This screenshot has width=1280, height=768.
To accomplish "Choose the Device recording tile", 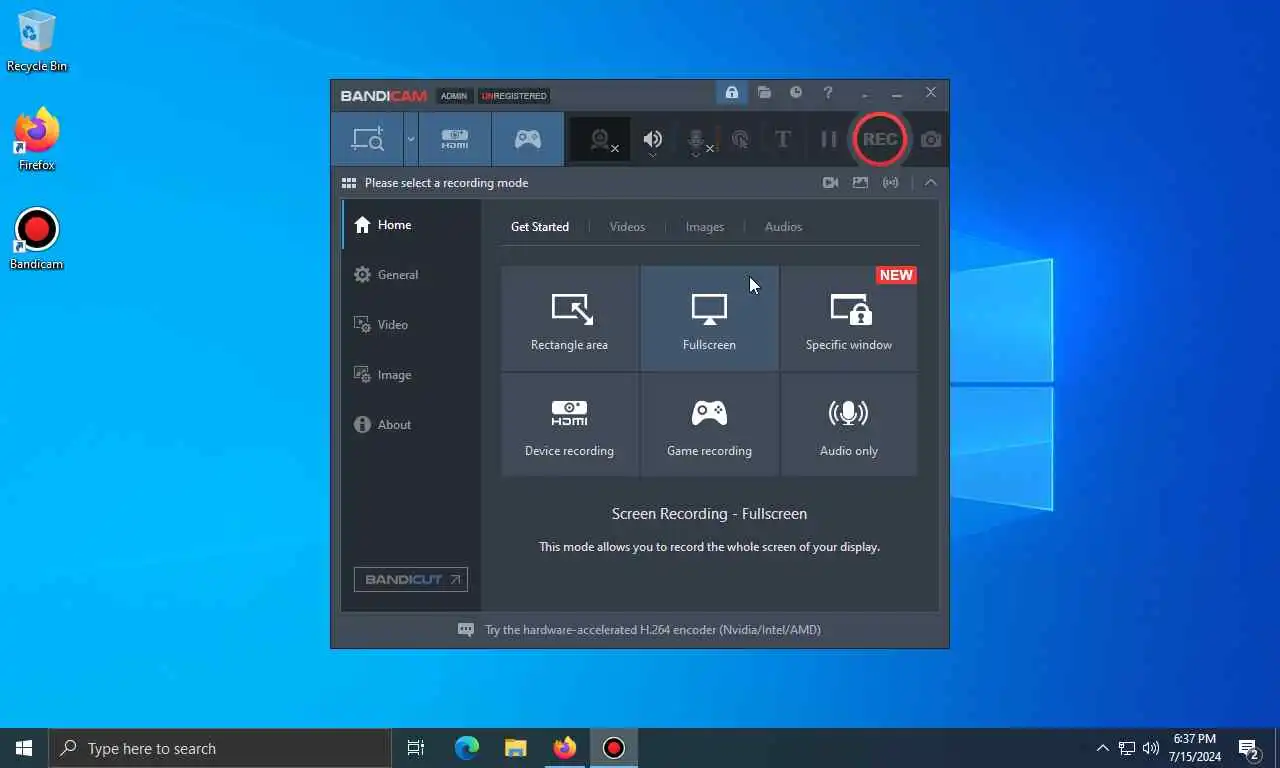I will click(x=570, y=425).
